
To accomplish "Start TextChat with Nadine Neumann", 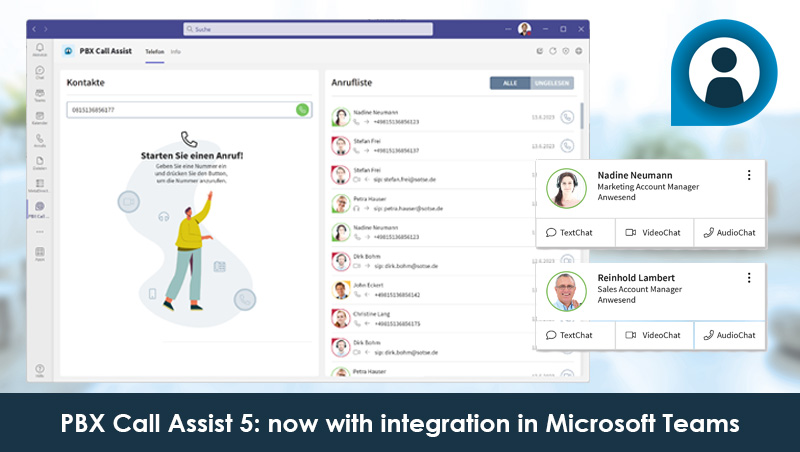I will 576,233.
